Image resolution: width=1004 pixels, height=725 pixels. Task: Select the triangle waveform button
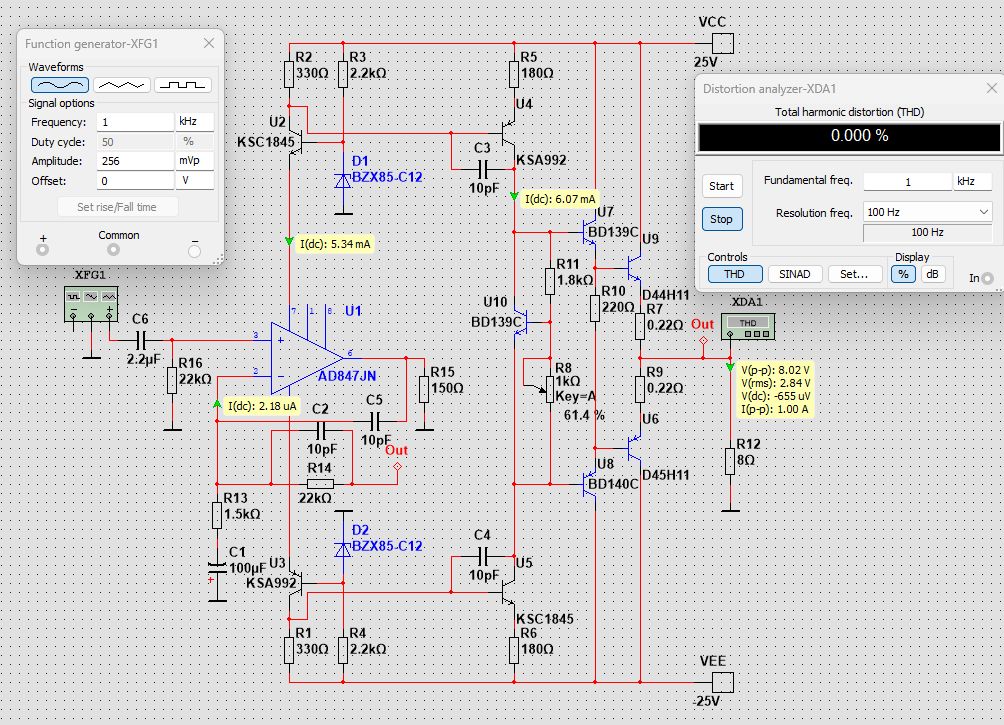(122, 85)
